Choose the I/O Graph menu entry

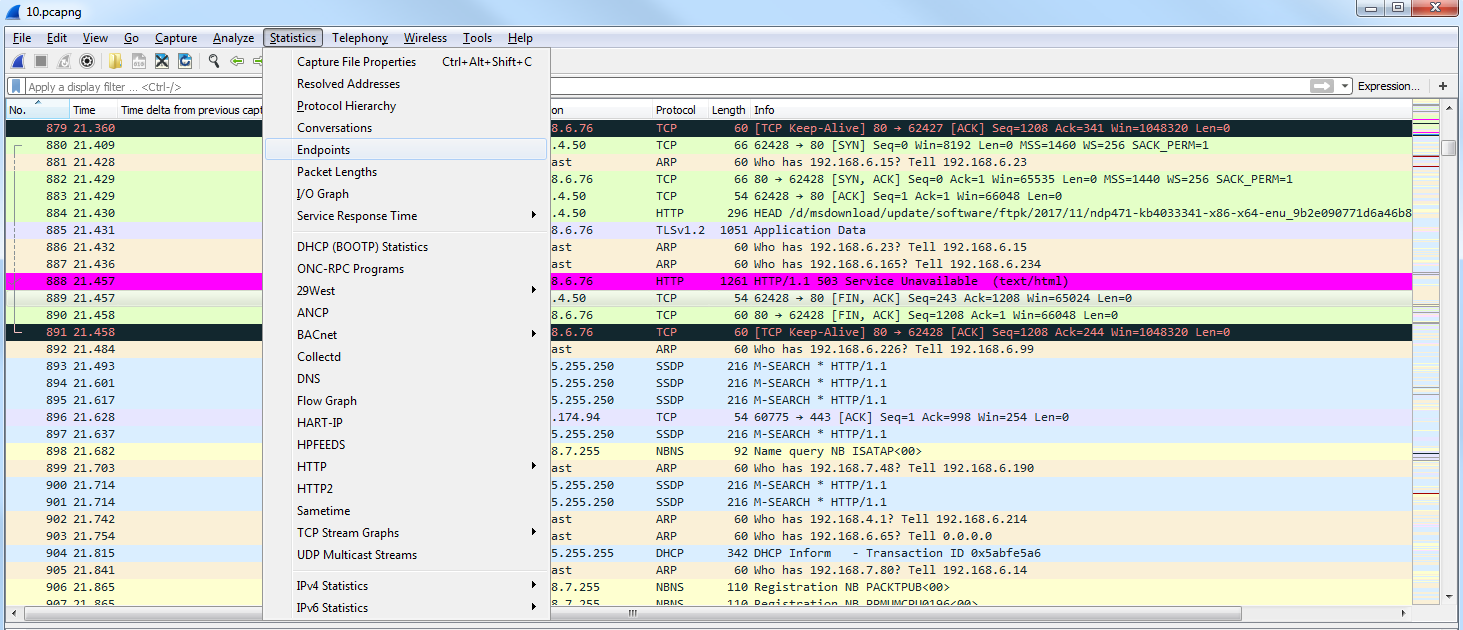click(323, 194)
